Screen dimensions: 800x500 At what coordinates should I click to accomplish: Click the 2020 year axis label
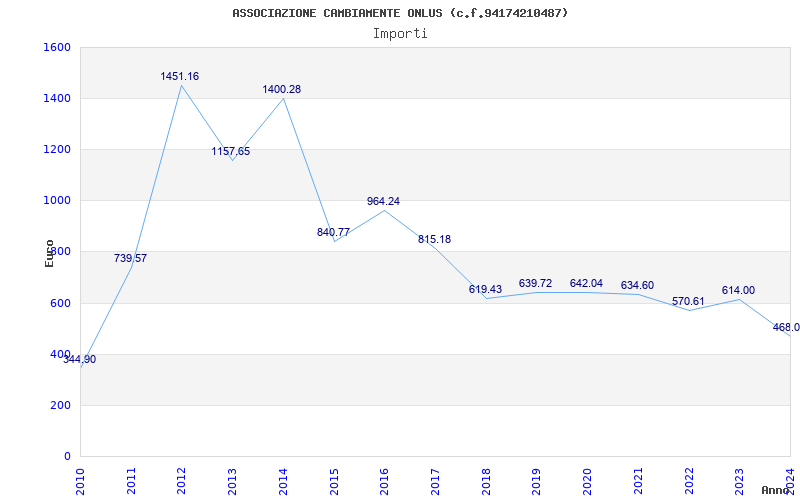pyautogui.click(x=587, y=482)
